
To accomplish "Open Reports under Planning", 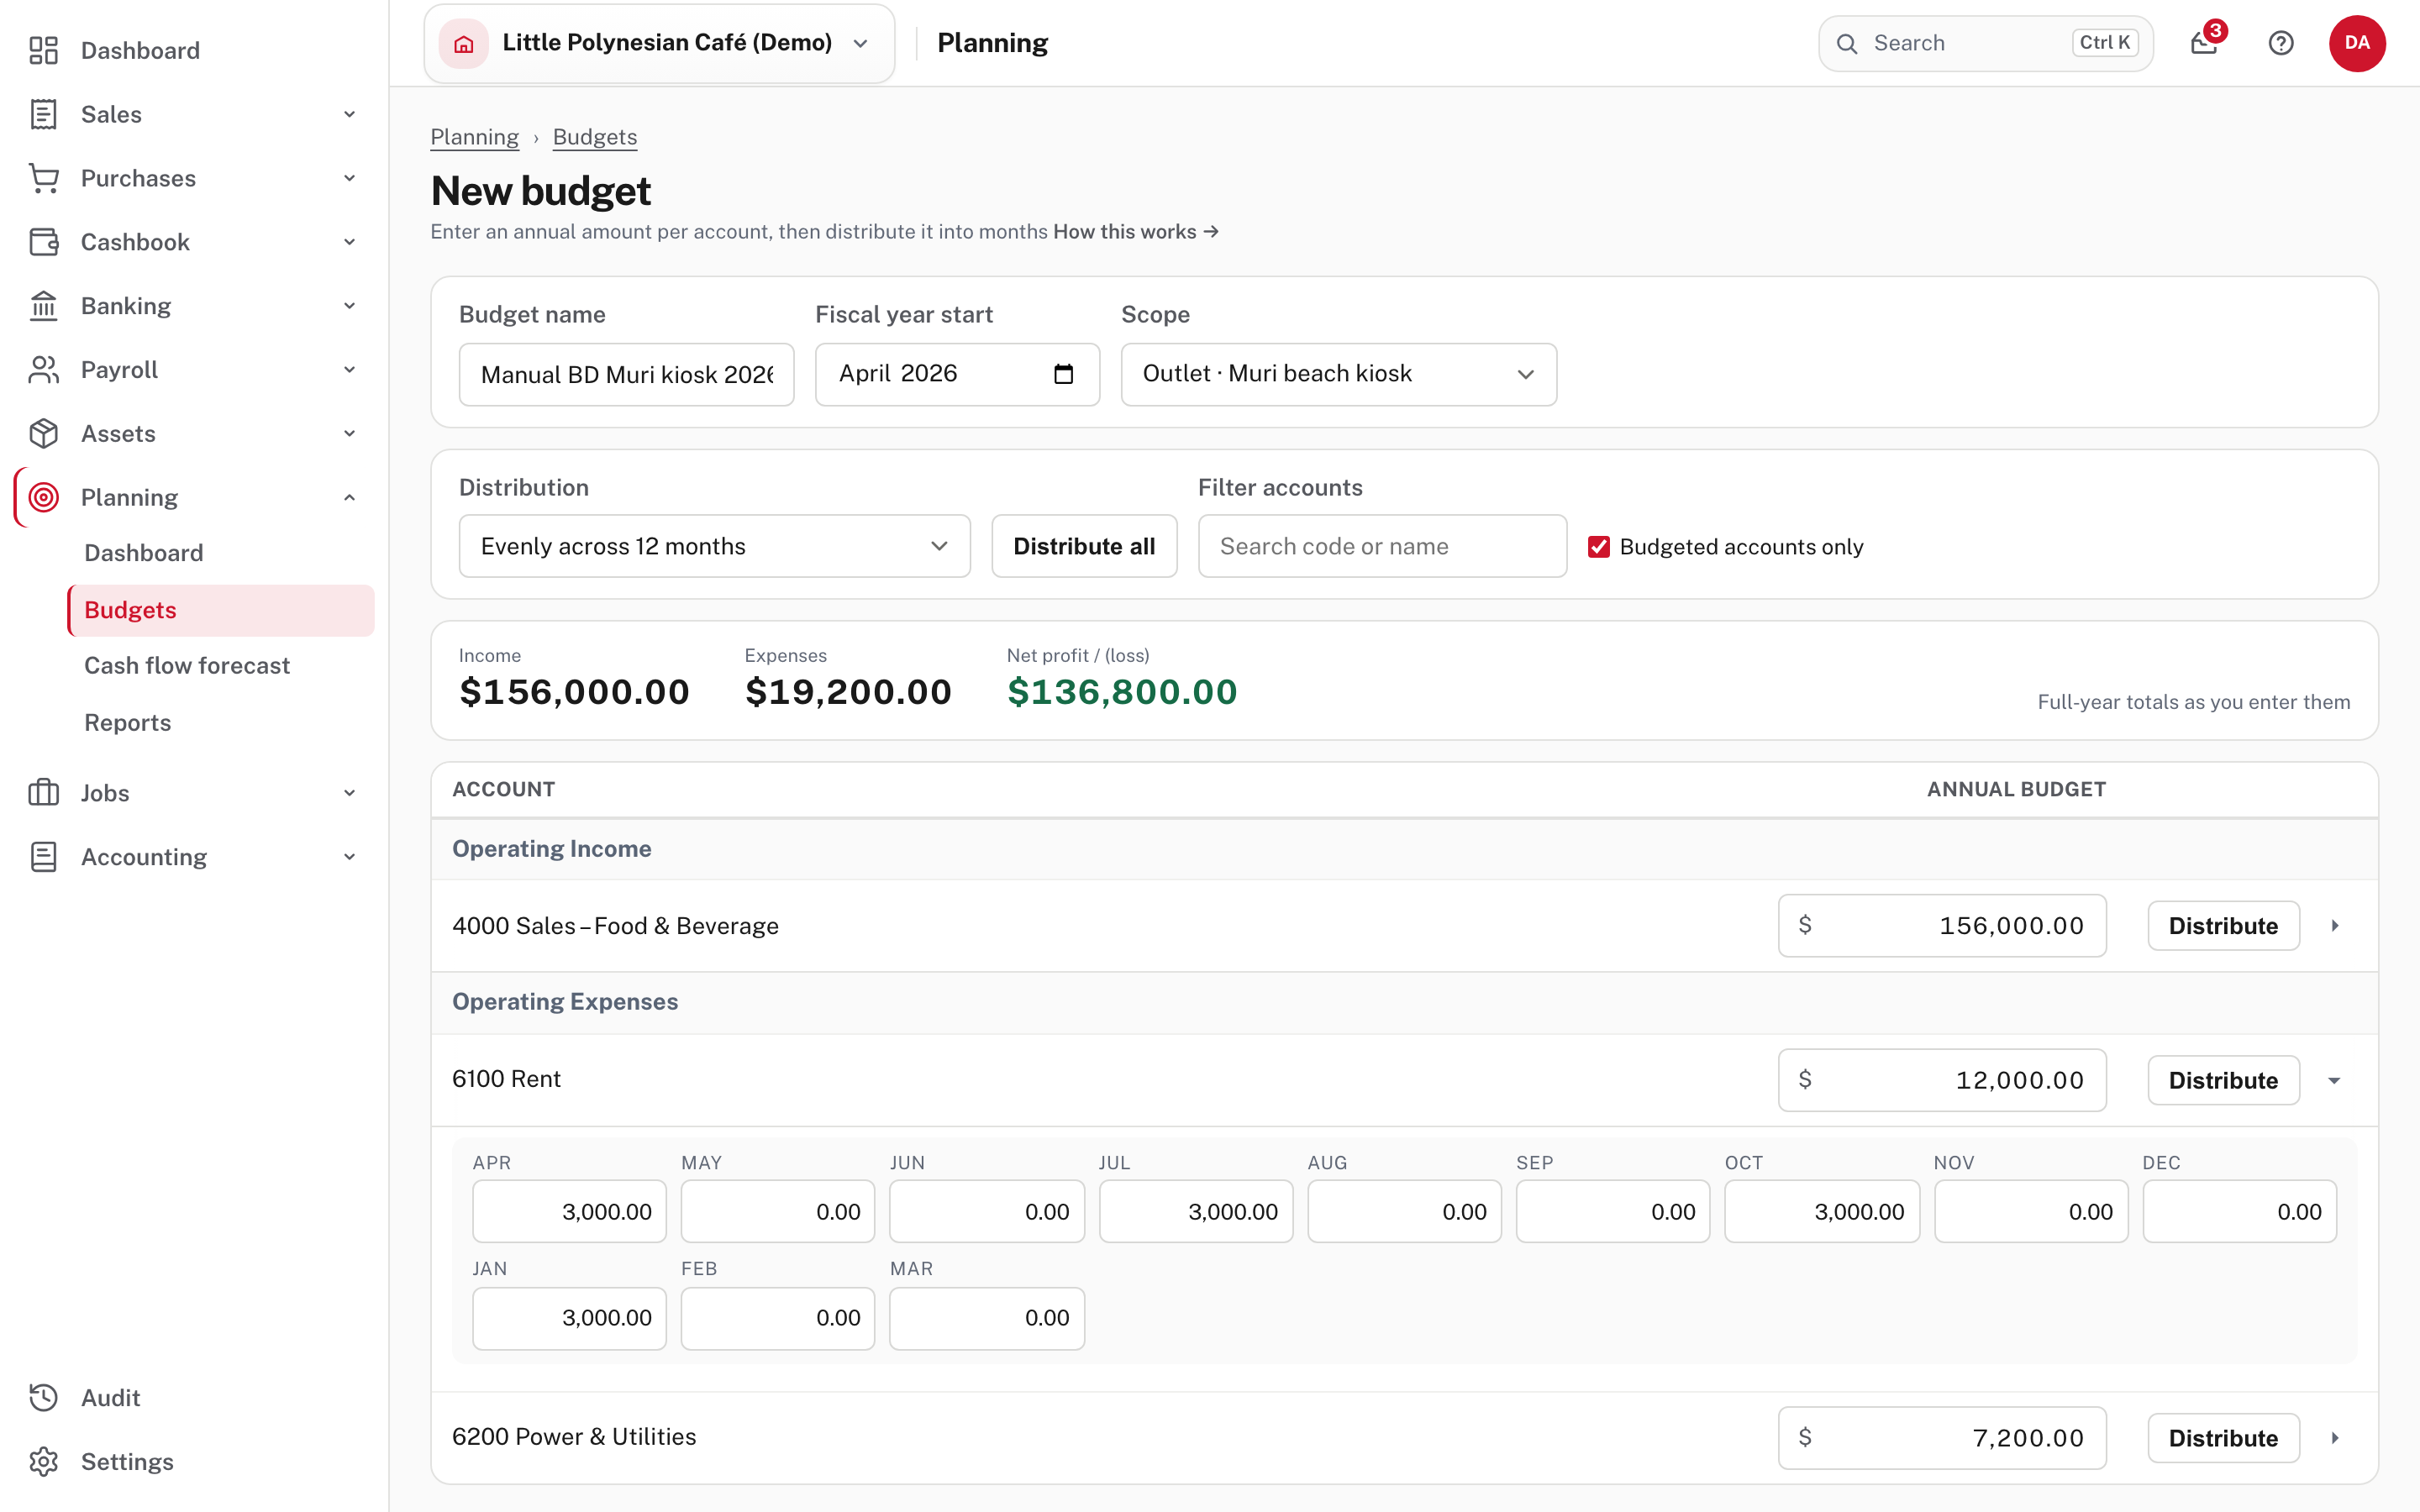I will click(128, 723).
